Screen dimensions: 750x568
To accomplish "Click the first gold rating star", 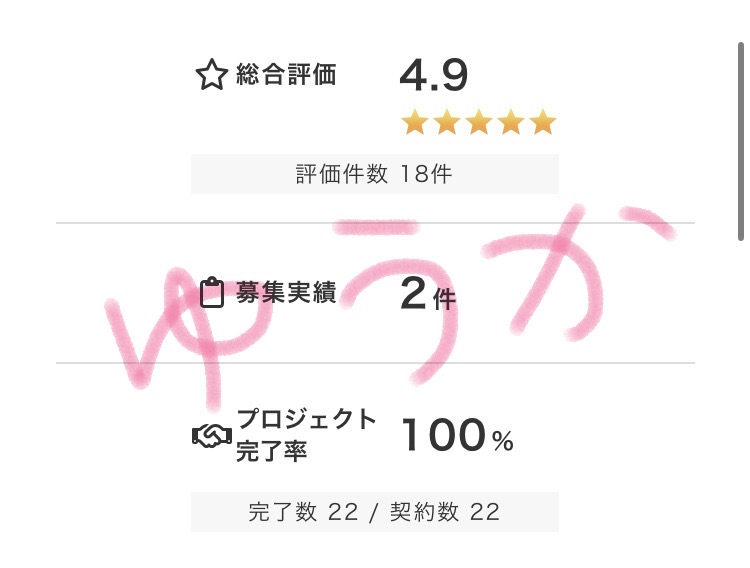I will point(414,123).
